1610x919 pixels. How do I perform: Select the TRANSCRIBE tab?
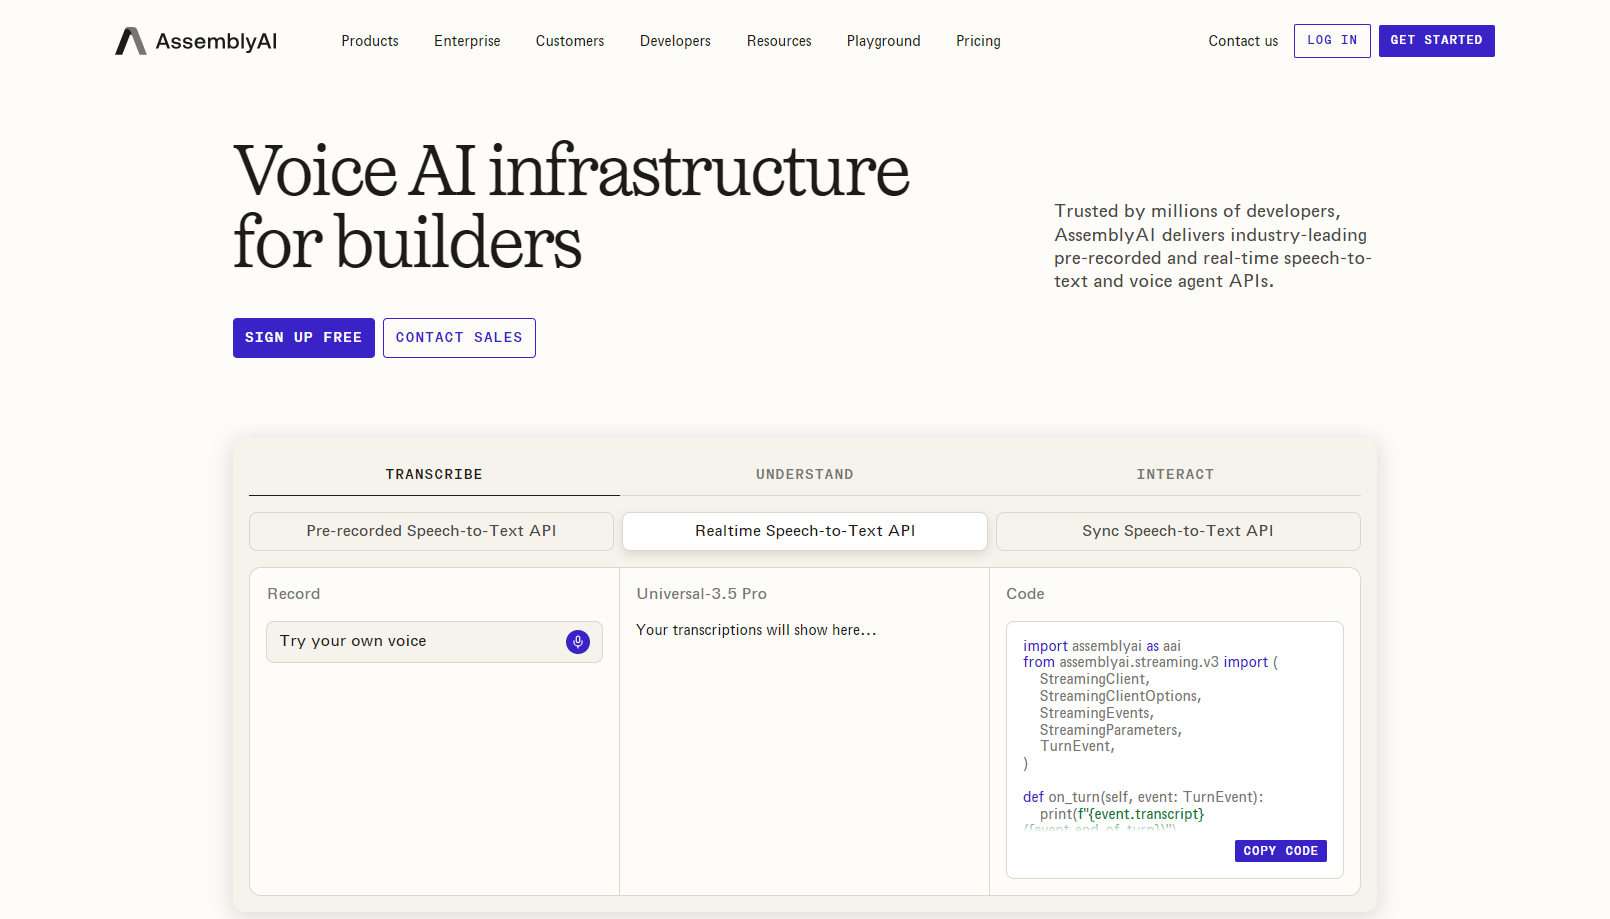tap(434, 475)
